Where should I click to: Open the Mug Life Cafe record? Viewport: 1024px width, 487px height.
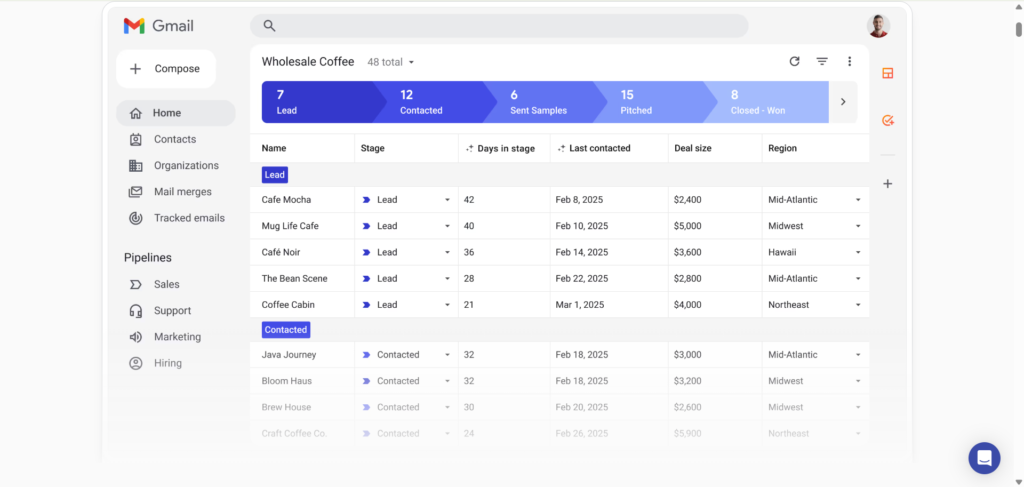(290, 226)
